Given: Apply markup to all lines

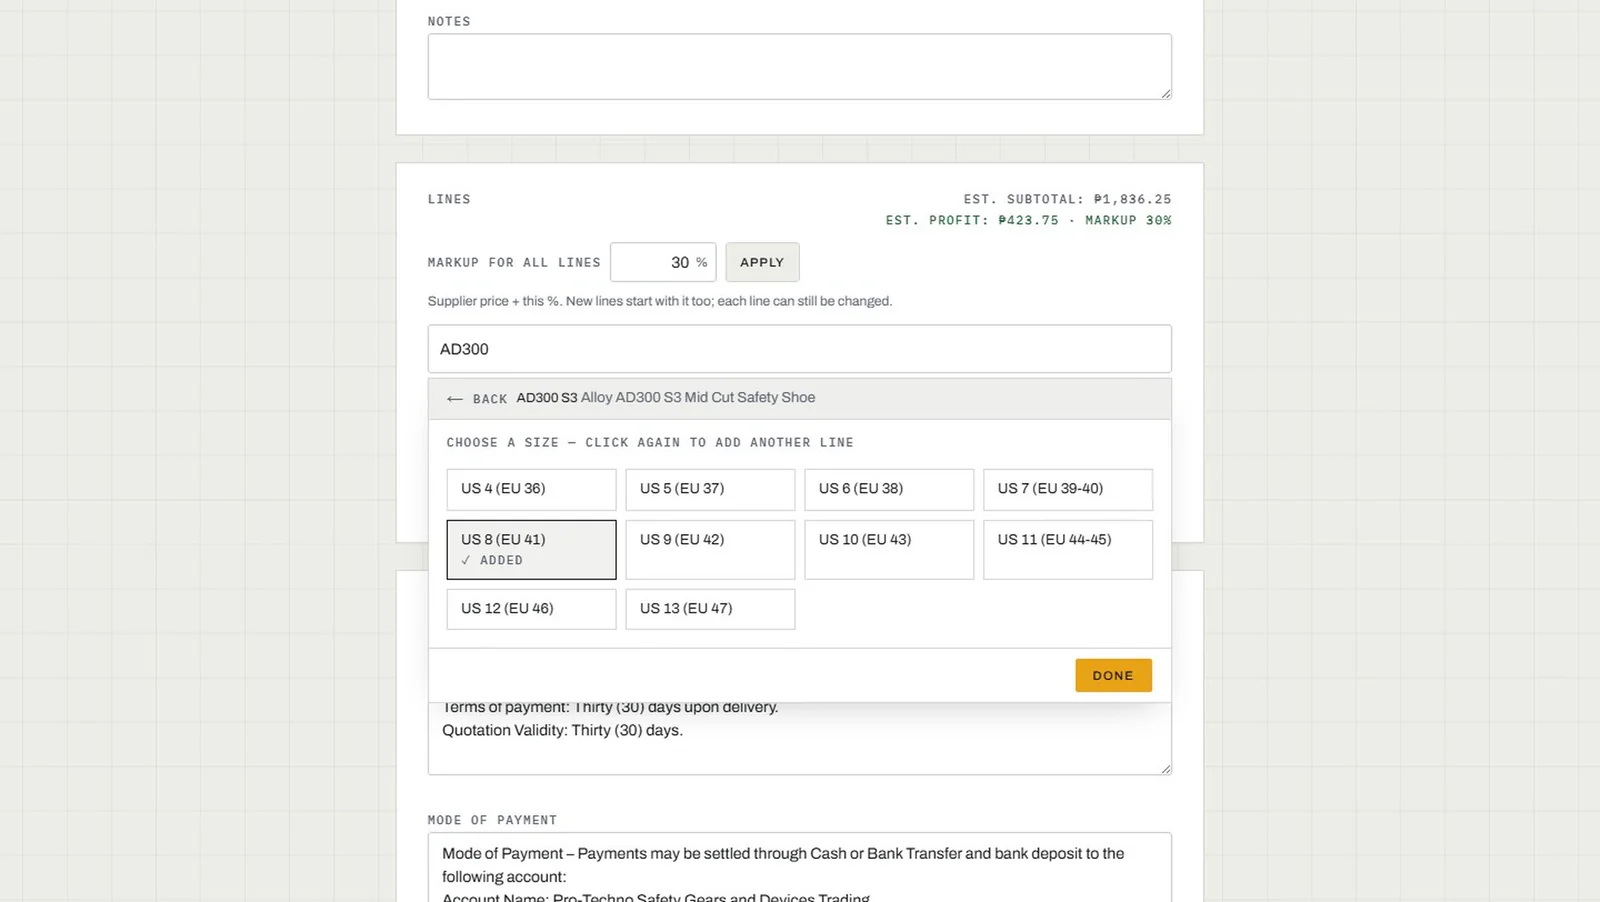Looking at the screenshot, I should (762, 262).
